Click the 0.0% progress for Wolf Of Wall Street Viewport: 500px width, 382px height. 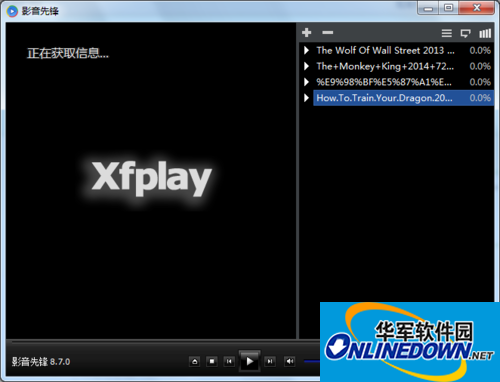click(x=480, y=50)
